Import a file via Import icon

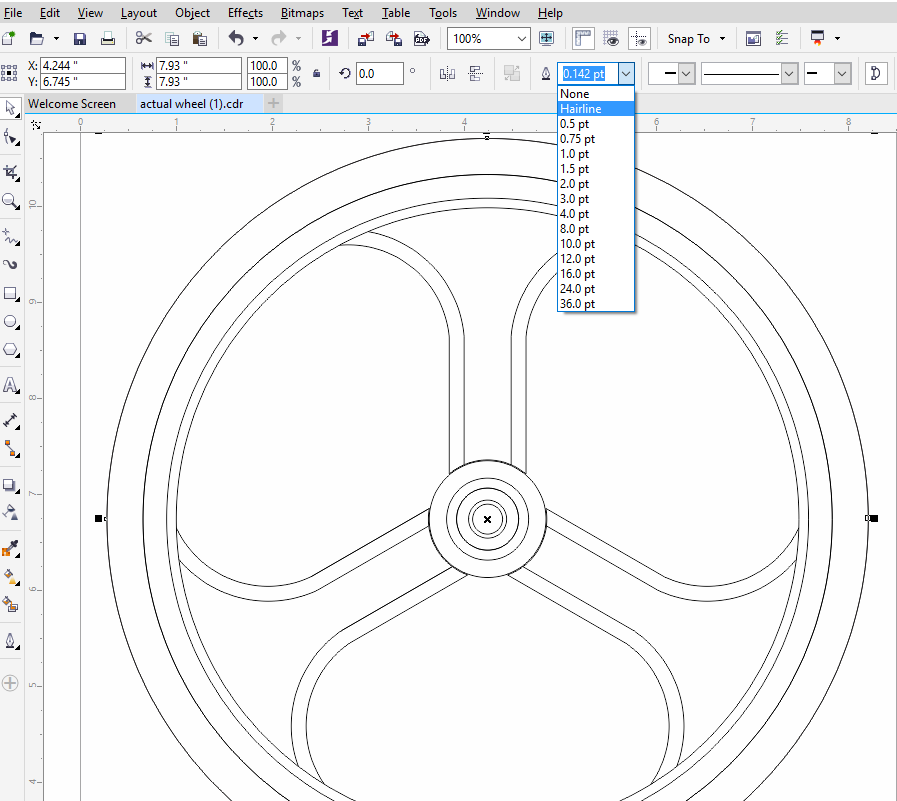click(x=366, y=39)
